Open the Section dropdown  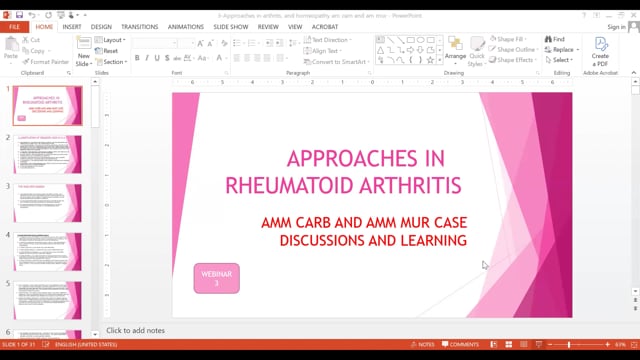coord(111,62)
